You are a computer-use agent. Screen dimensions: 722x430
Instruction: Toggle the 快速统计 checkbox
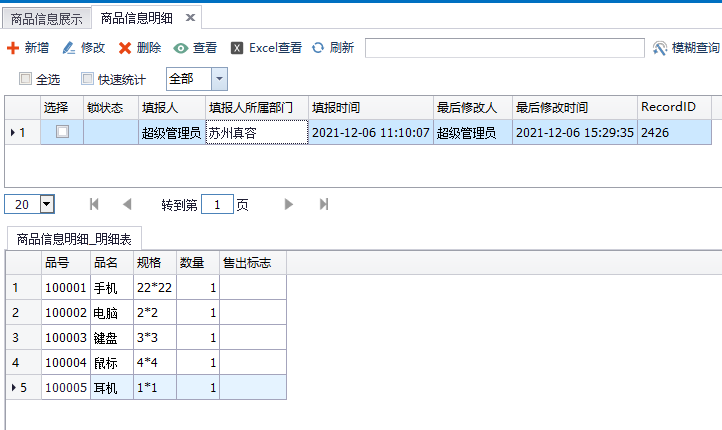87,79
